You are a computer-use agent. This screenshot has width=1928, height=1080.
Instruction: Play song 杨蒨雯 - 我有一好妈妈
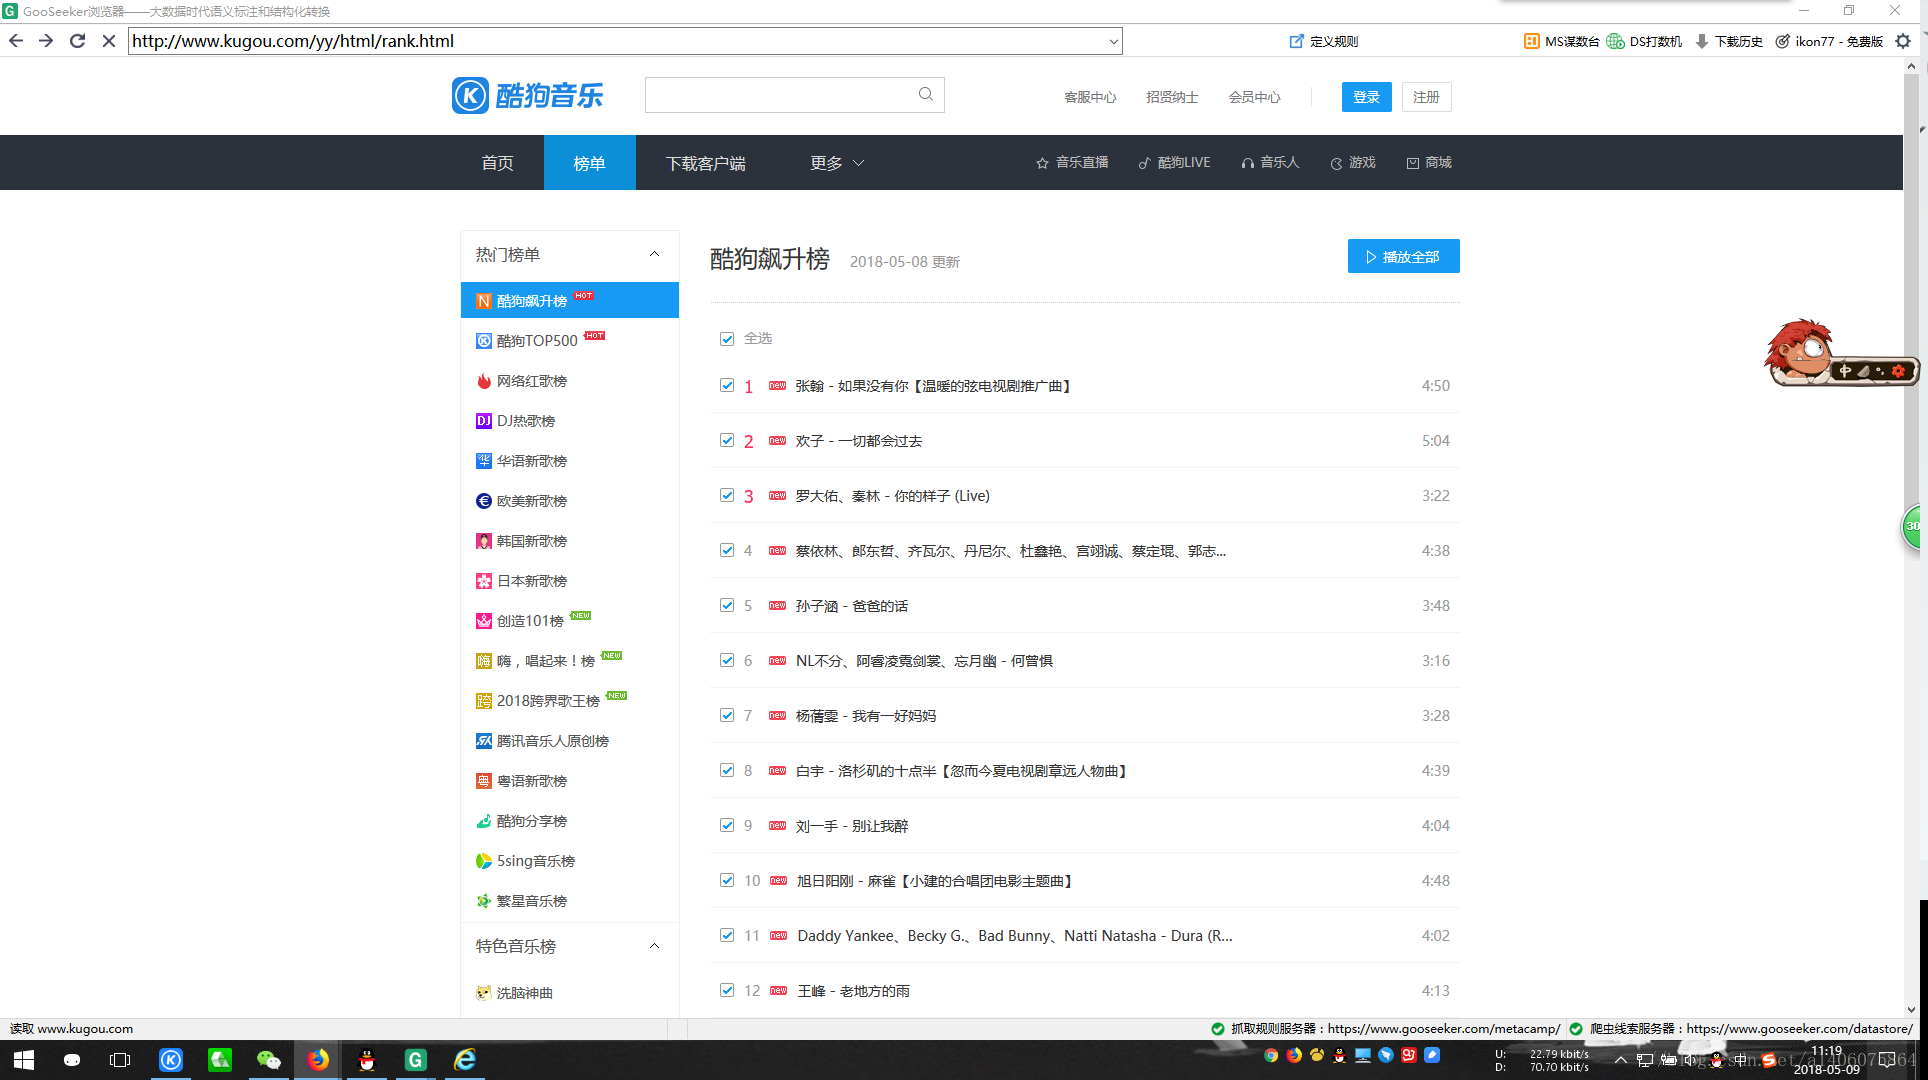coord(866,716)
